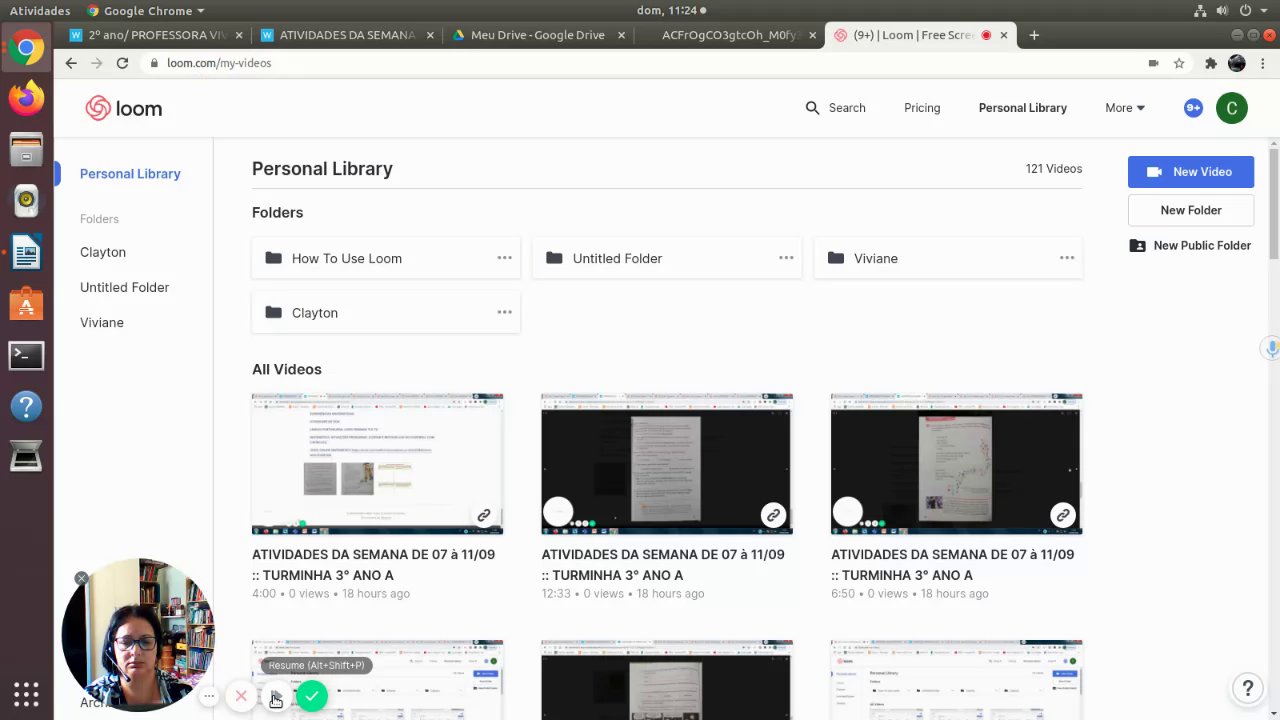
Task: Click the clock dom, 11:24
Action: (x=670, y=10)
